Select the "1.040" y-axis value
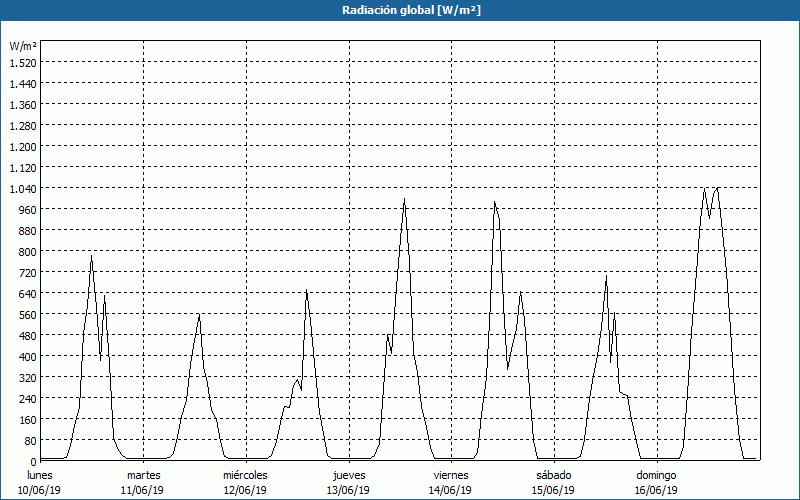The width and height of the screenshot is (800, 500). pyautogui.click(x=23, y=188)
